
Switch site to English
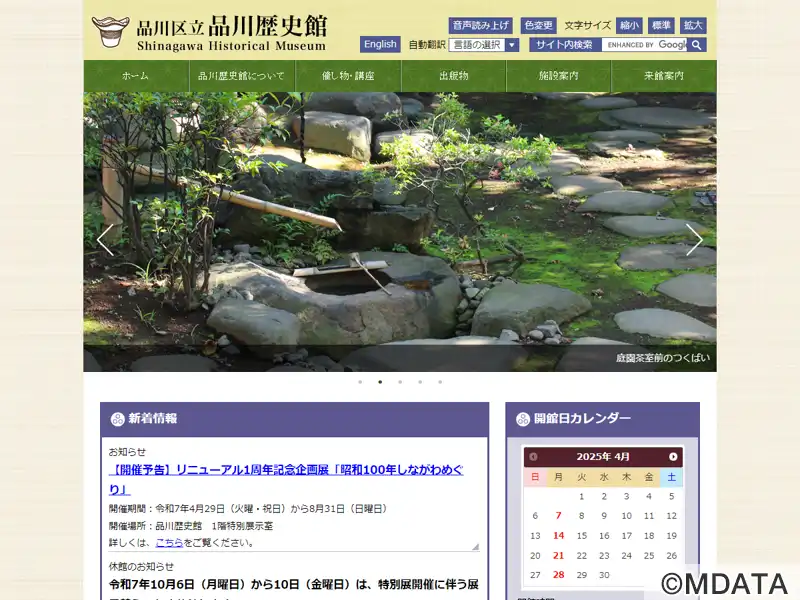[x=380, y=44]
